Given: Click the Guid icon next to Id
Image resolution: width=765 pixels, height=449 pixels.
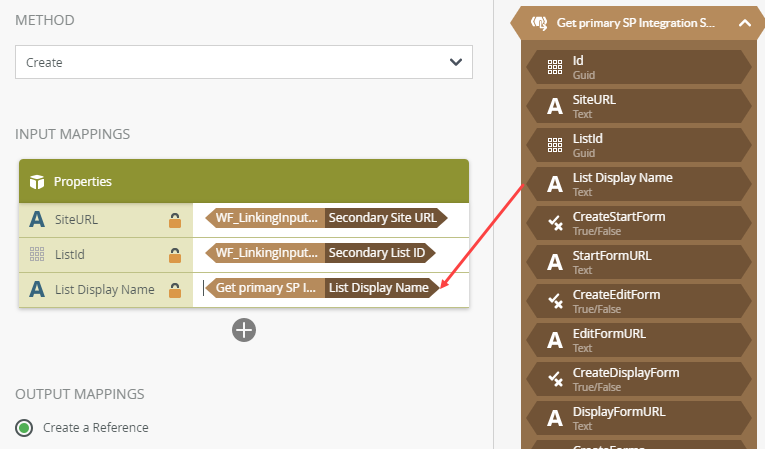Looking at the screenshot, I should (x=554, y=67).
